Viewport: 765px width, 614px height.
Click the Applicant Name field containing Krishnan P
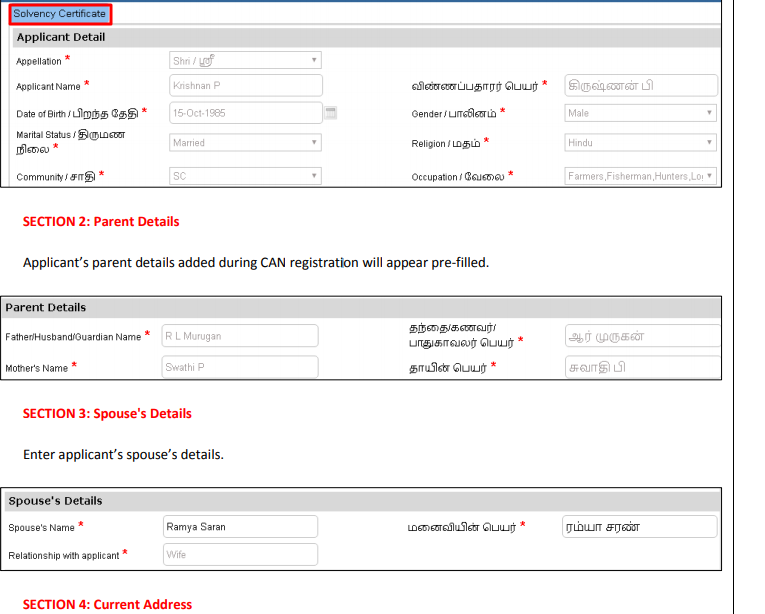click(246, 85)
